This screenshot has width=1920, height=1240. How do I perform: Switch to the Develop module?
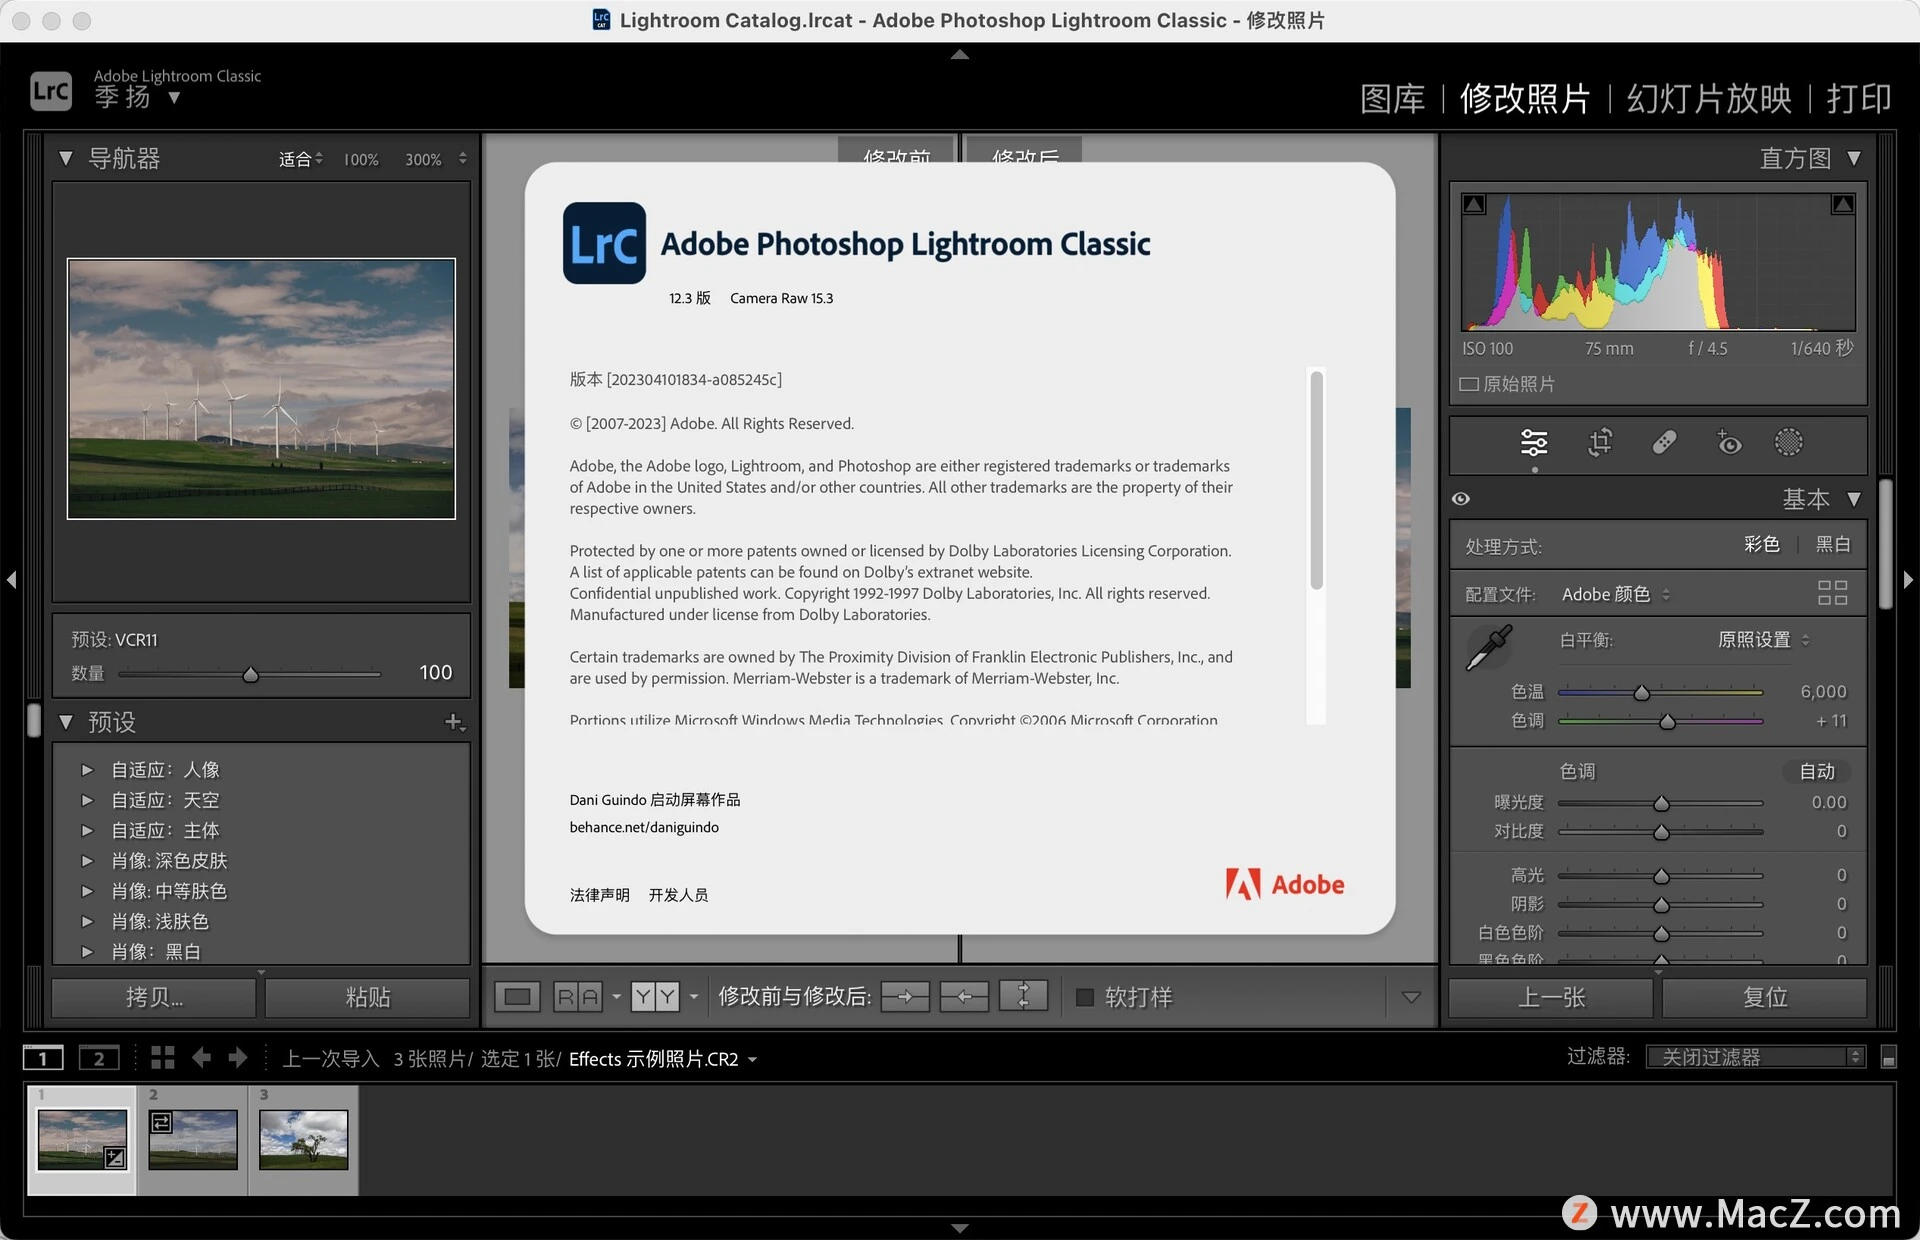[1525, 98]
